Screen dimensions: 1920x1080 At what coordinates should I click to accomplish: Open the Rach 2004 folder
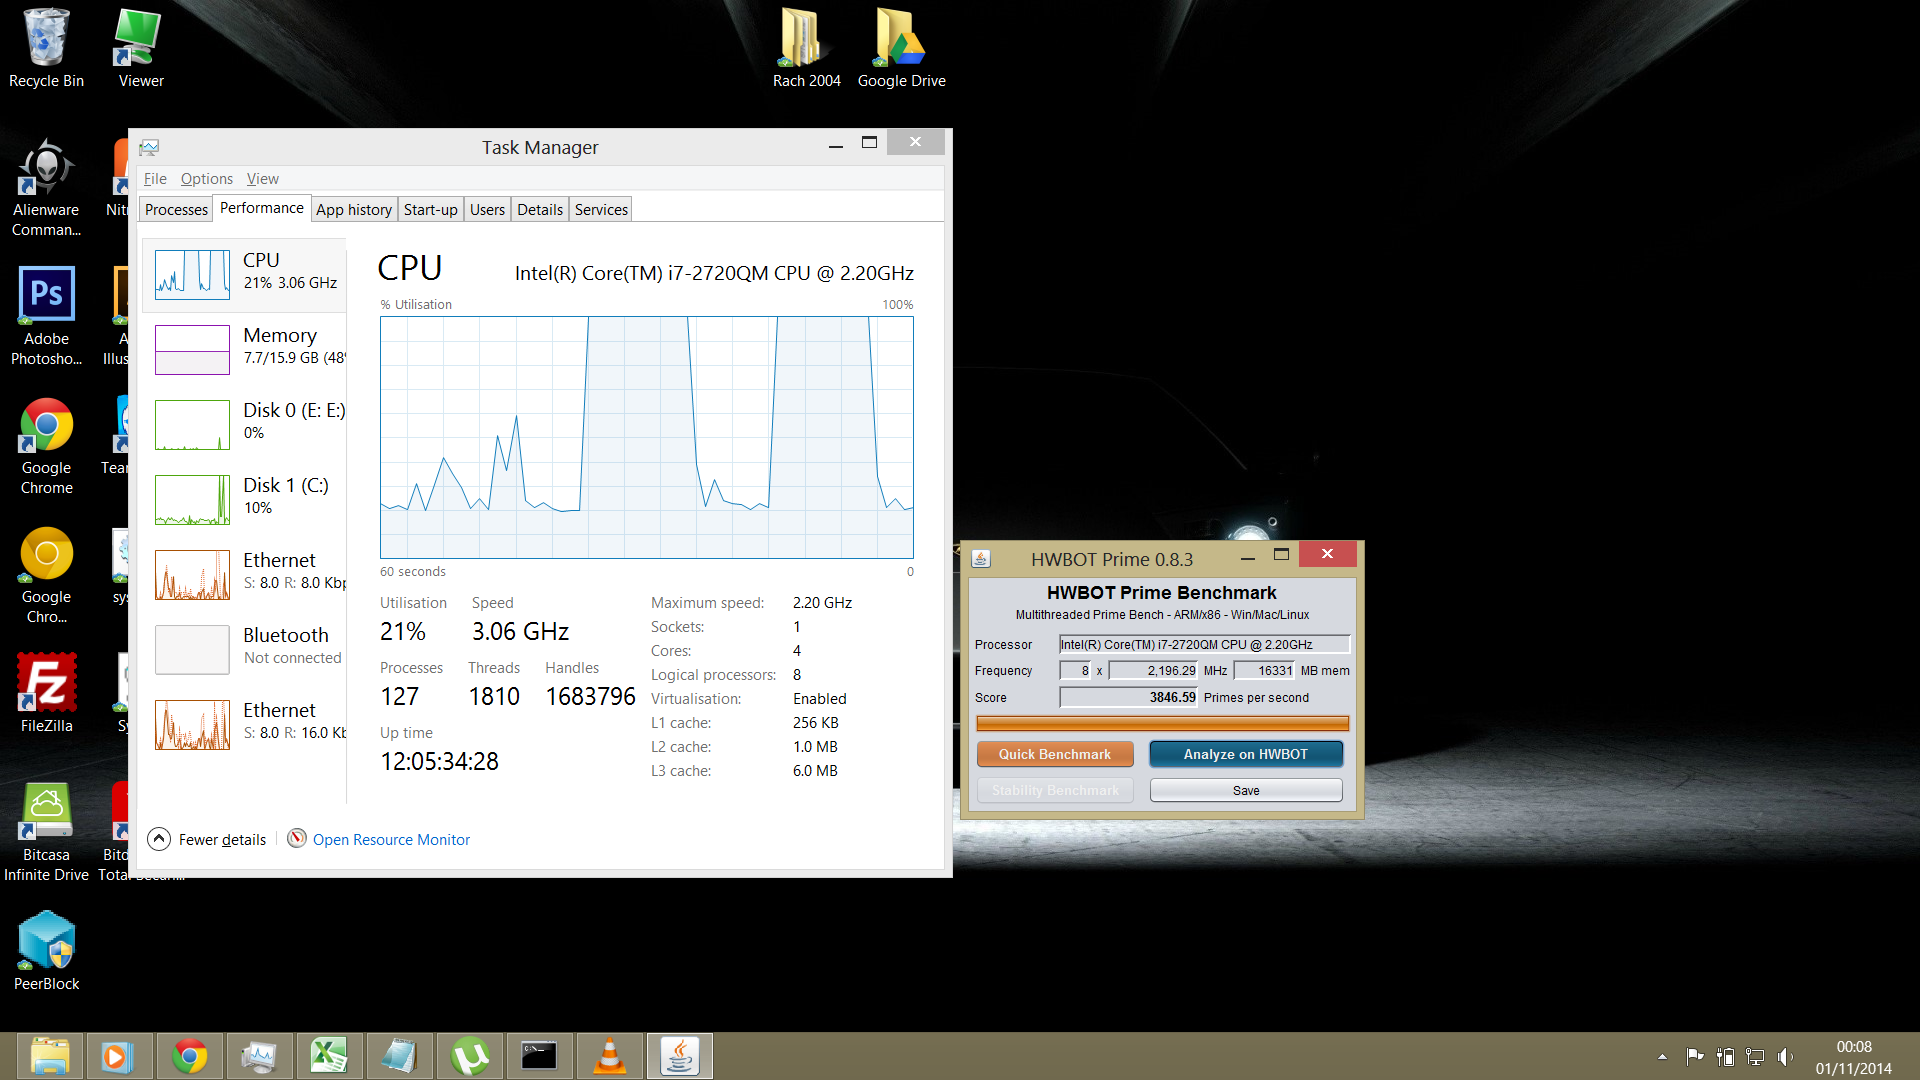[x=806, y=48]
